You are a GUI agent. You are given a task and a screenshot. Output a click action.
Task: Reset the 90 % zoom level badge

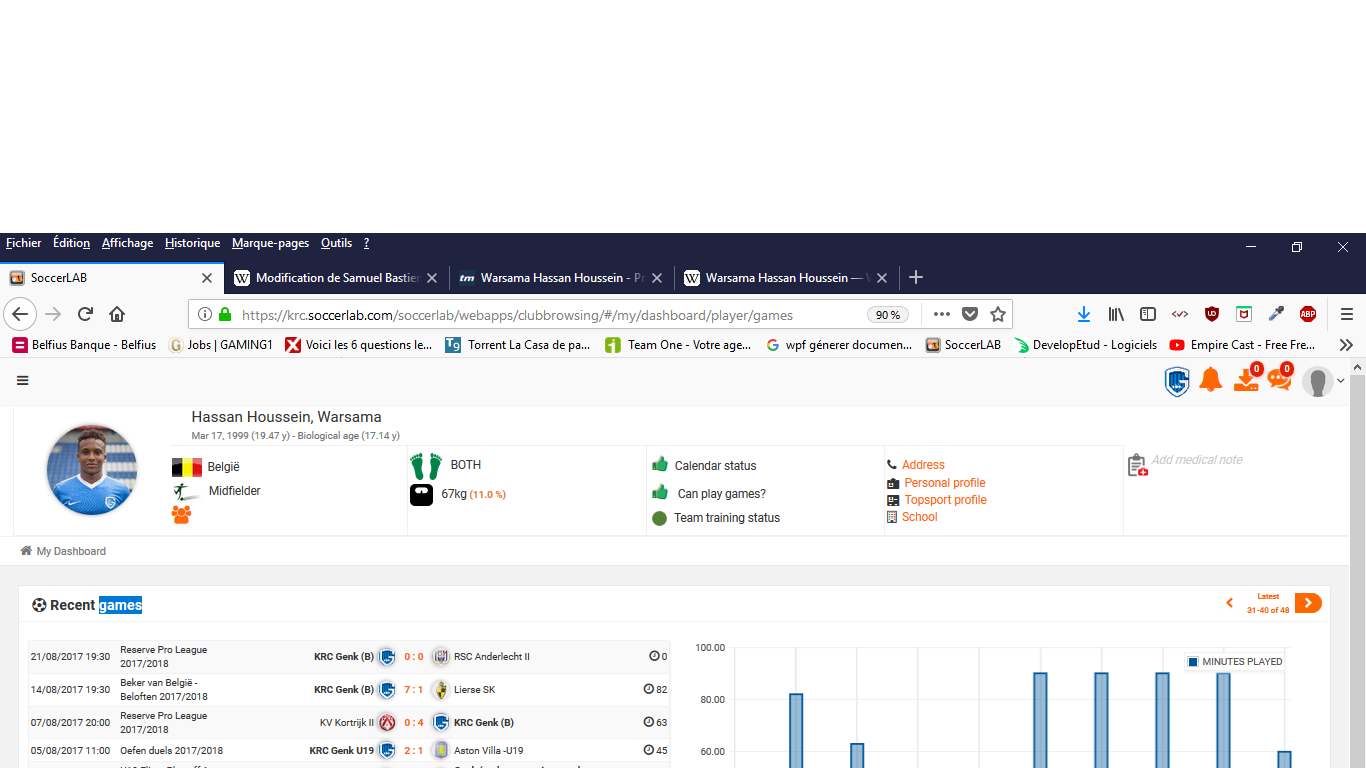888,315
